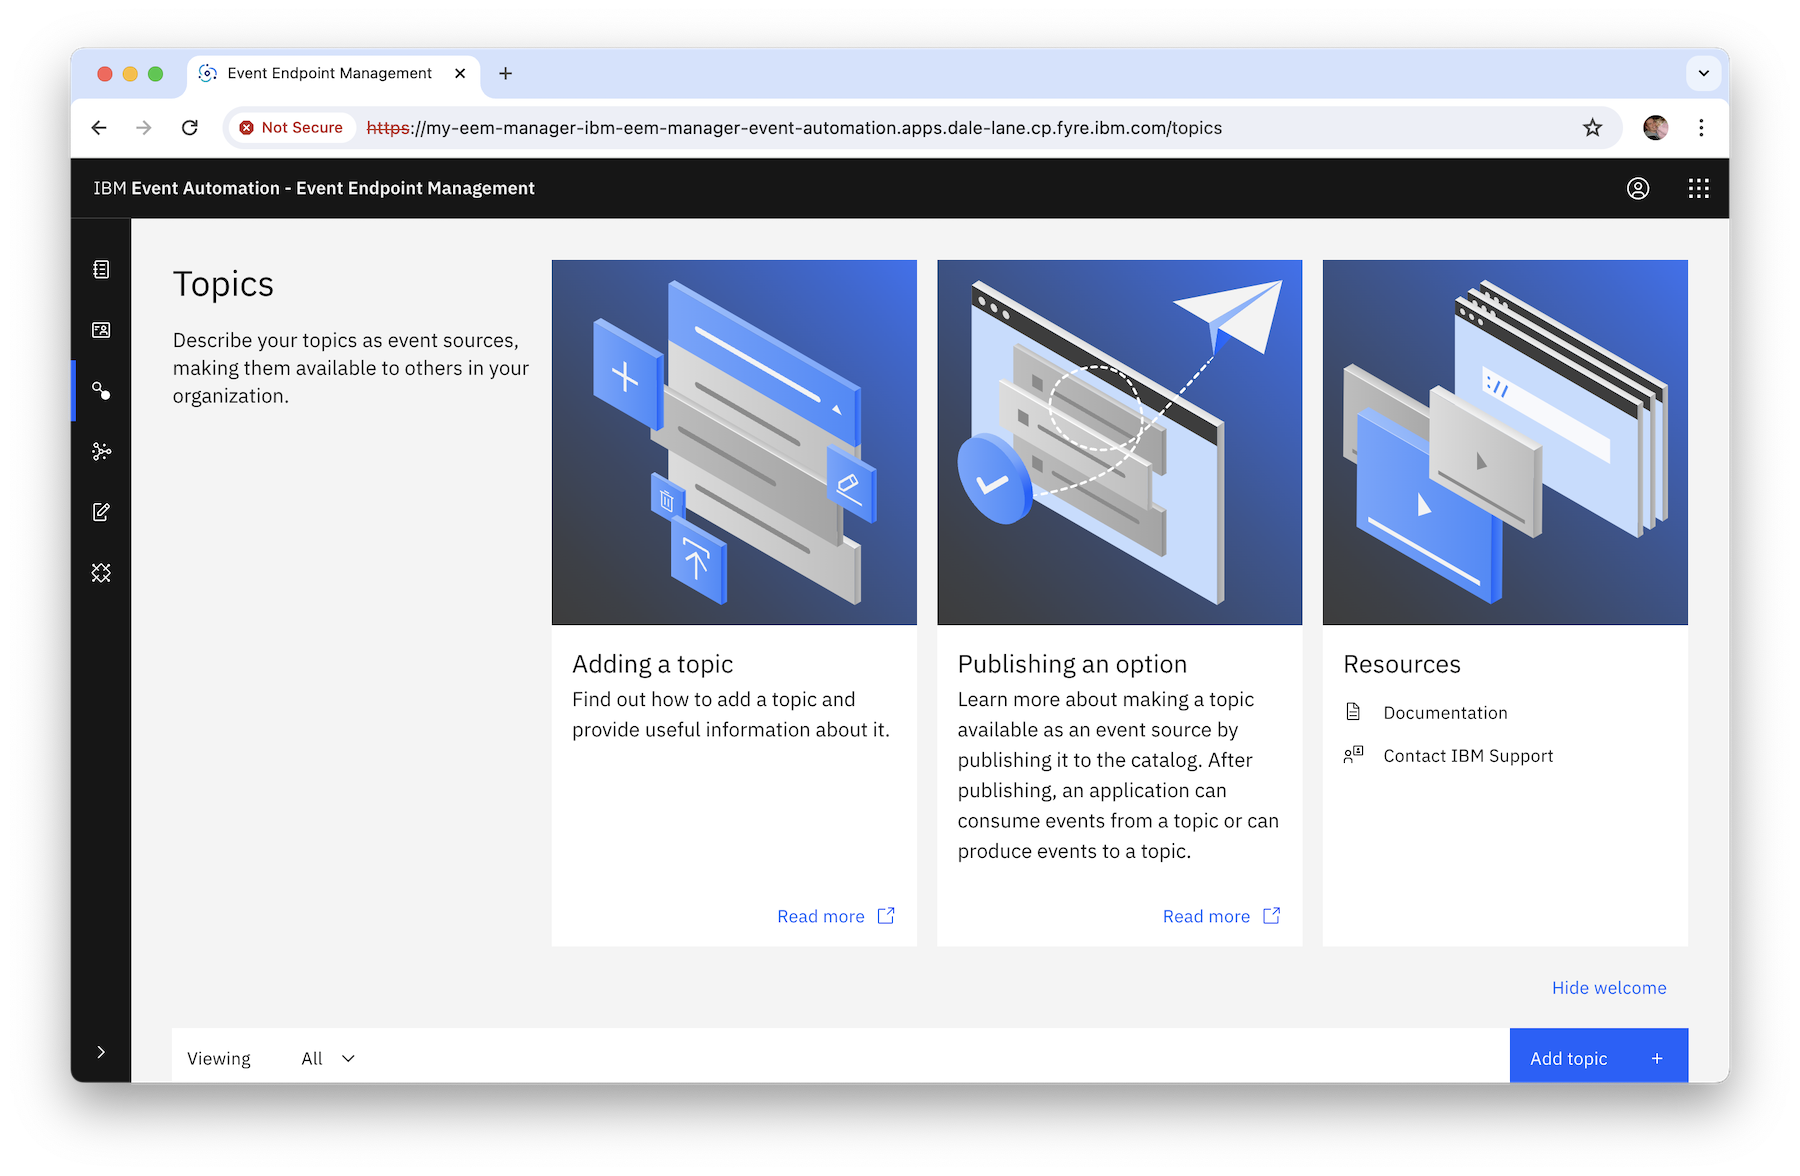The width and height of the screenshot is (1800, 1176).
Task: Open the Catalog icon in sidebar
Action: pyautogui.click(x=101, y=270)
